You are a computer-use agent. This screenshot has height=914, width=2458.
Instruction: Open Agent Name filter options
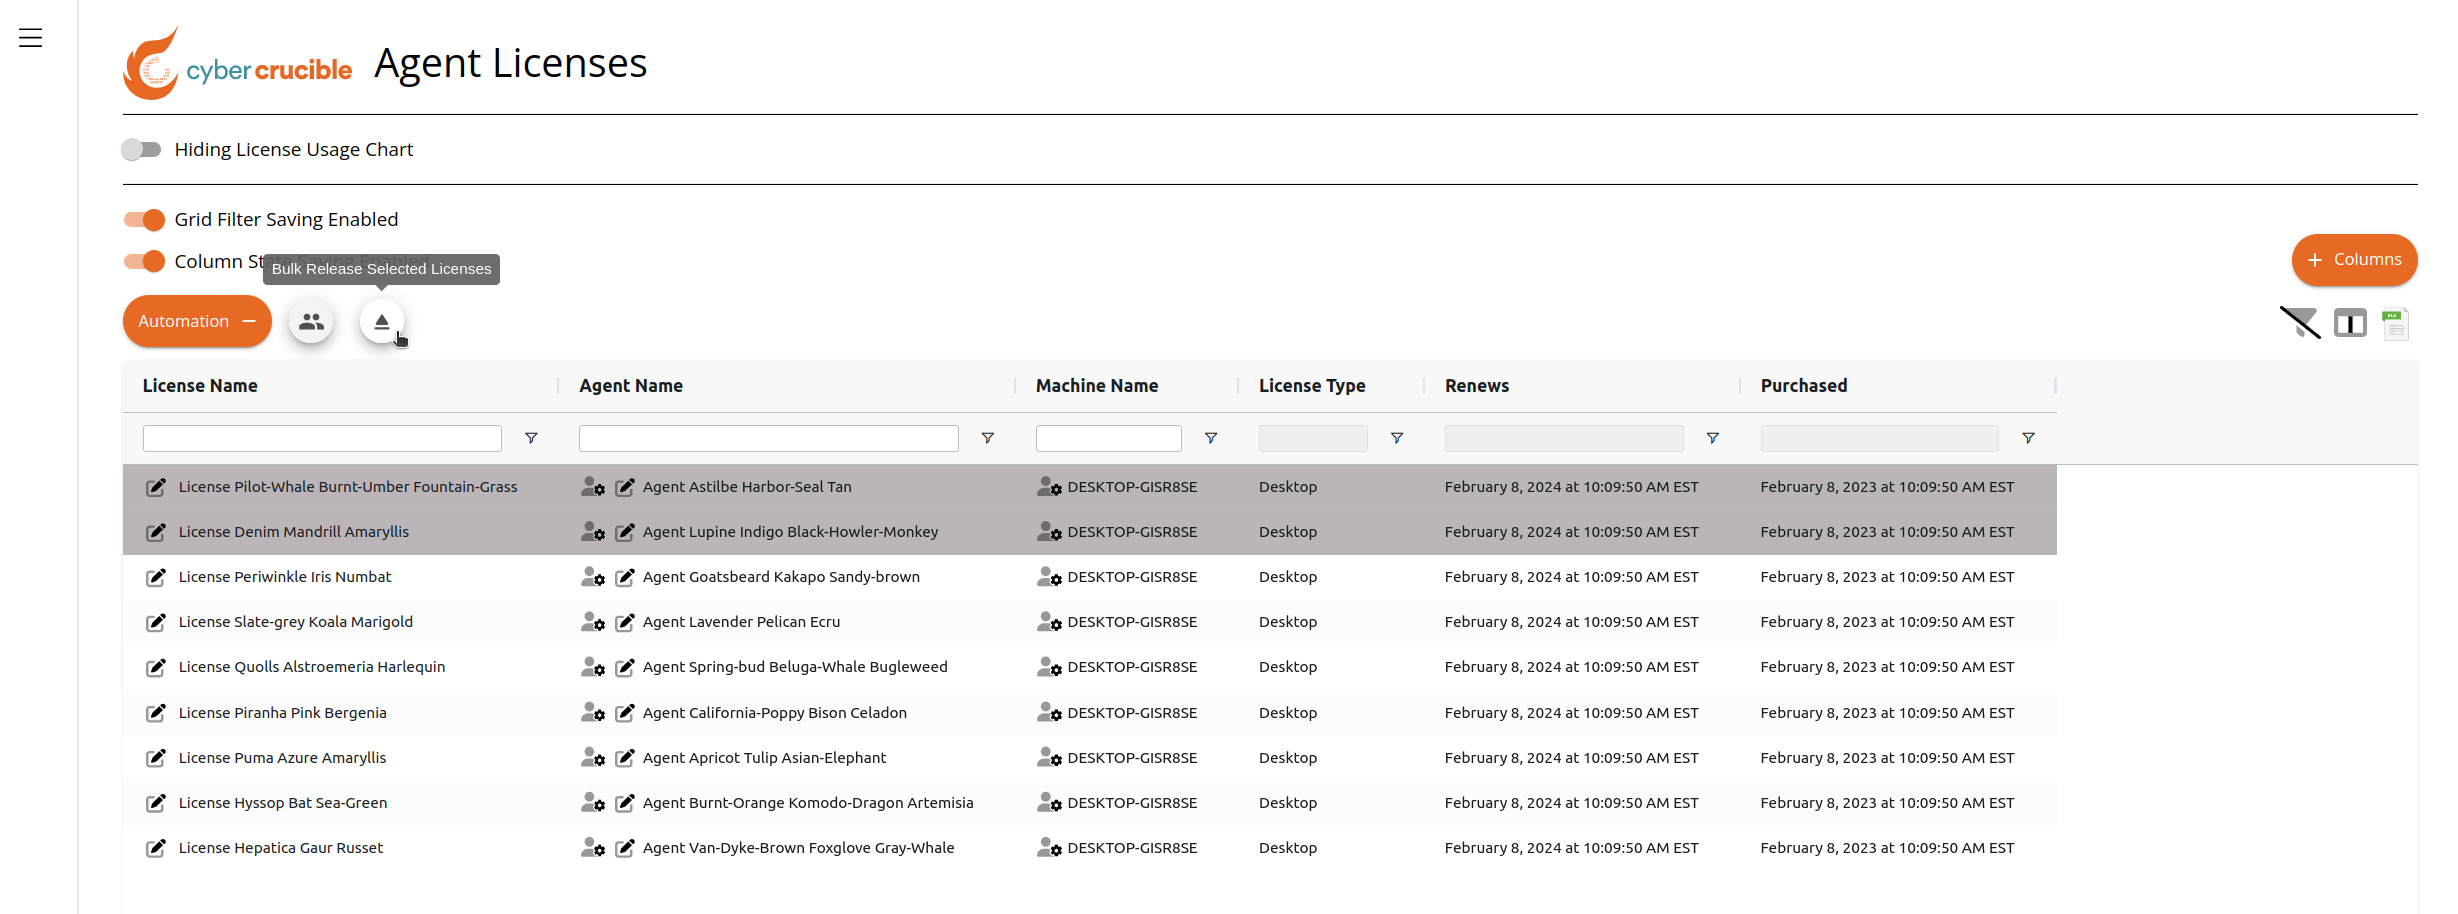988,438
